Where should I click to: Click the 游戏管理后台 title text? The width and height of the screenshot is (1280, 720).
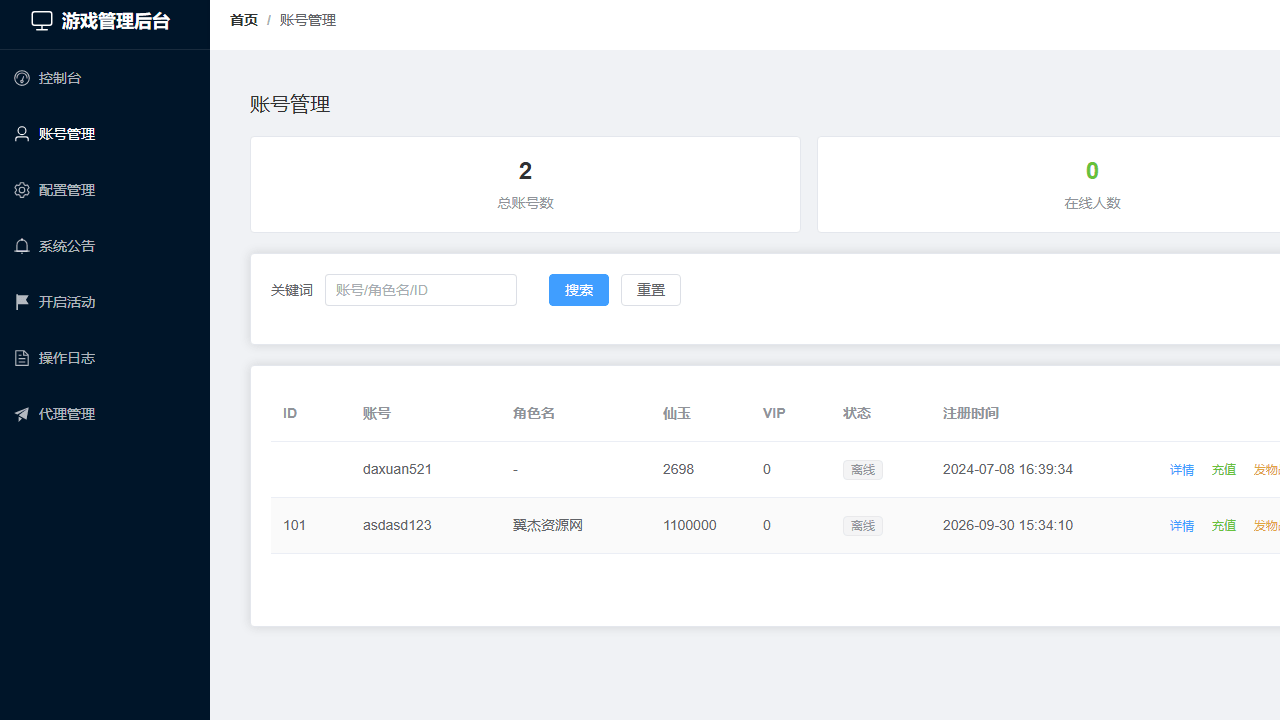click(x=116, y=21)
